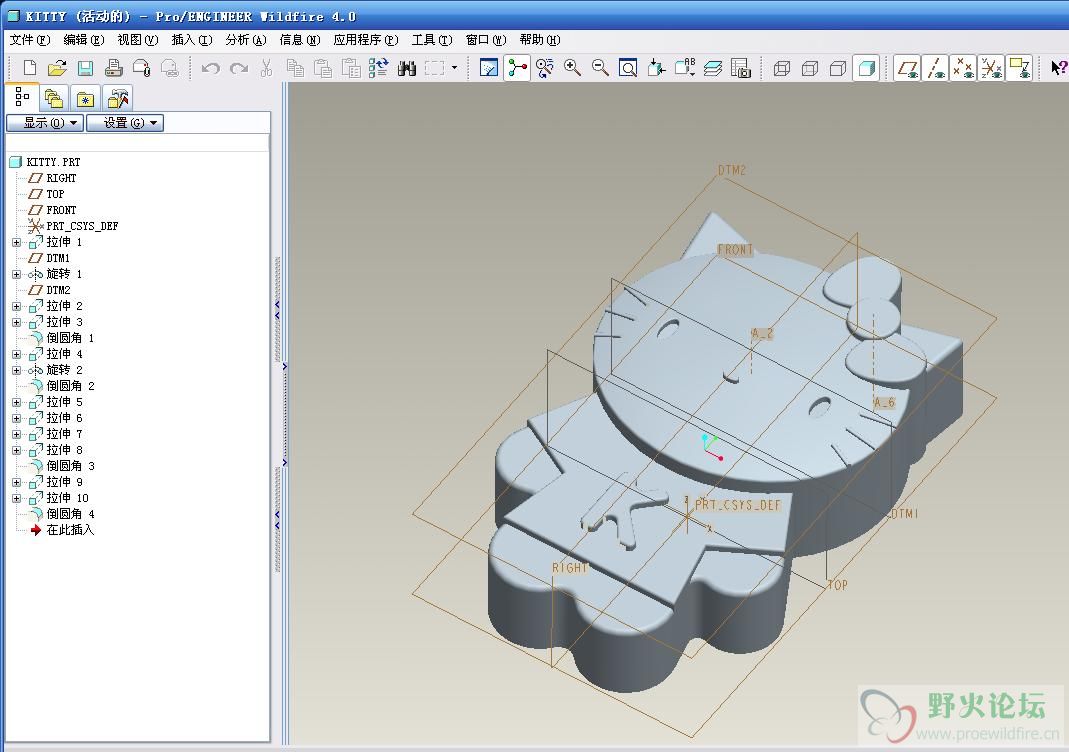Switch display to Shading

[866, 67]
